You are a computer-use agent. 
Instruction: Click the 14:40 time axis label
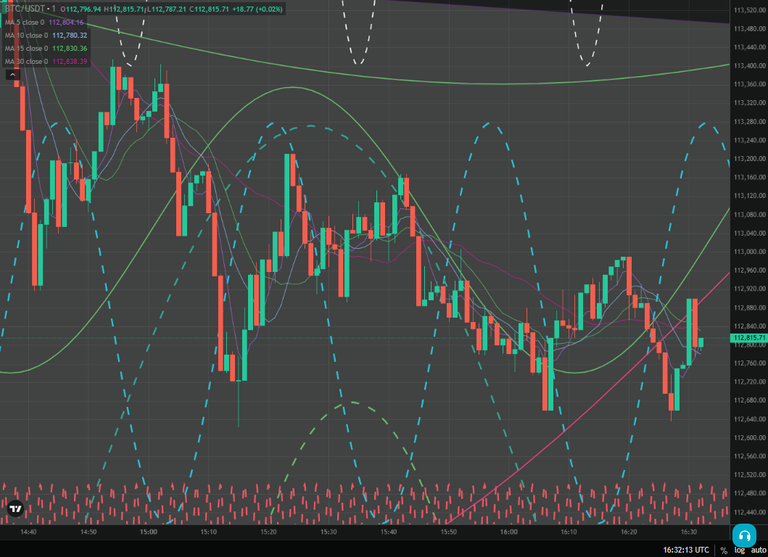click(28, 532)
